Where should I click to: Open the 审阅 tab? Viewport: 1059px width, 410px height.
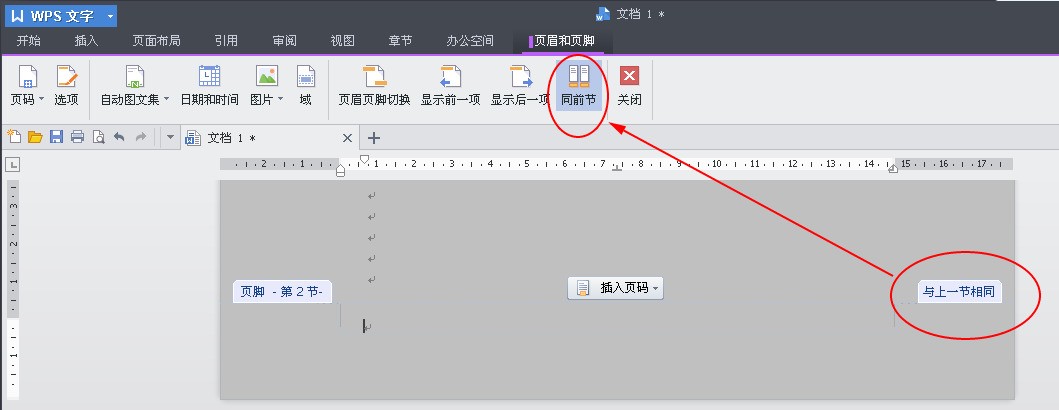284,41
